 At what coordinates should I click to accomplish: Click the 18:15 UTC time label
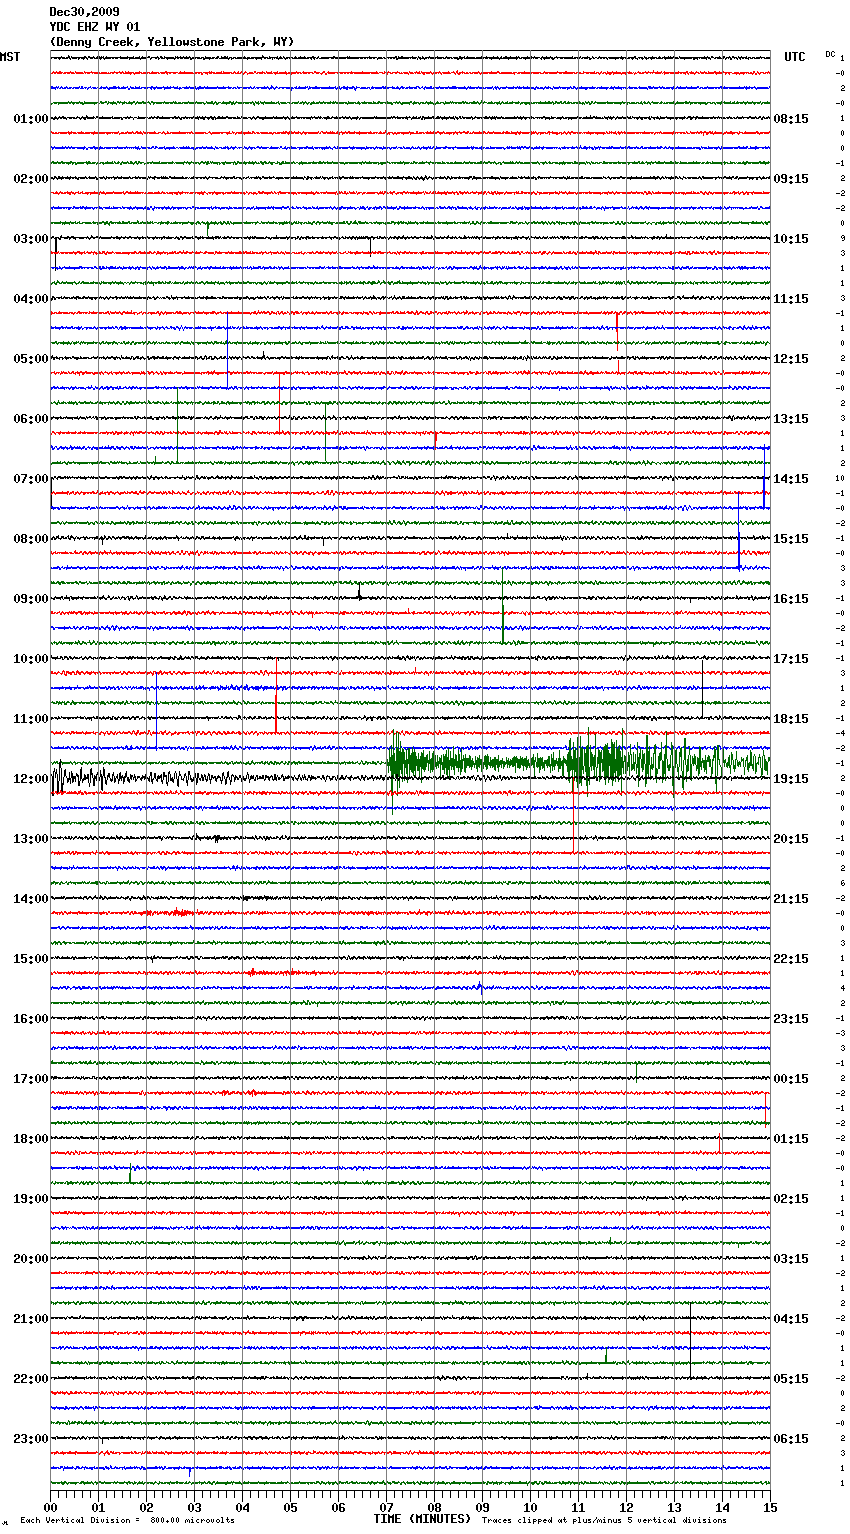(791, 719)
